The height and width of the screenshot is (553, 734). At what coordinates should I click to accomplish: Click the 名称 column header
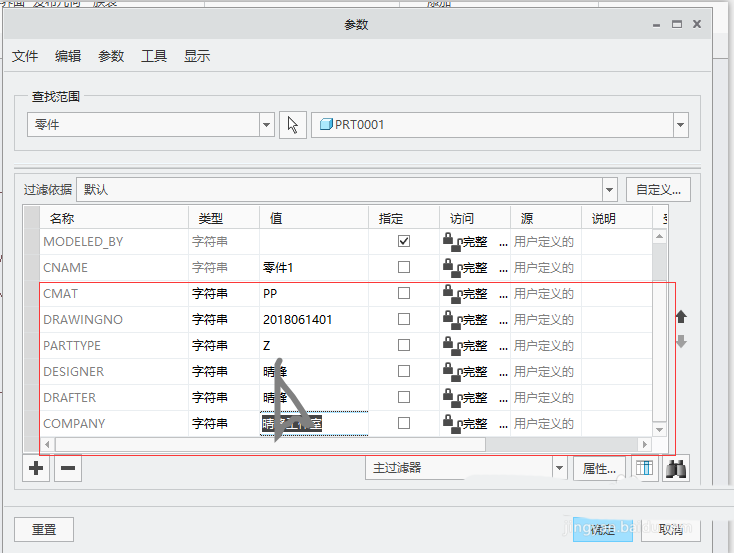[x=114, y=218]
